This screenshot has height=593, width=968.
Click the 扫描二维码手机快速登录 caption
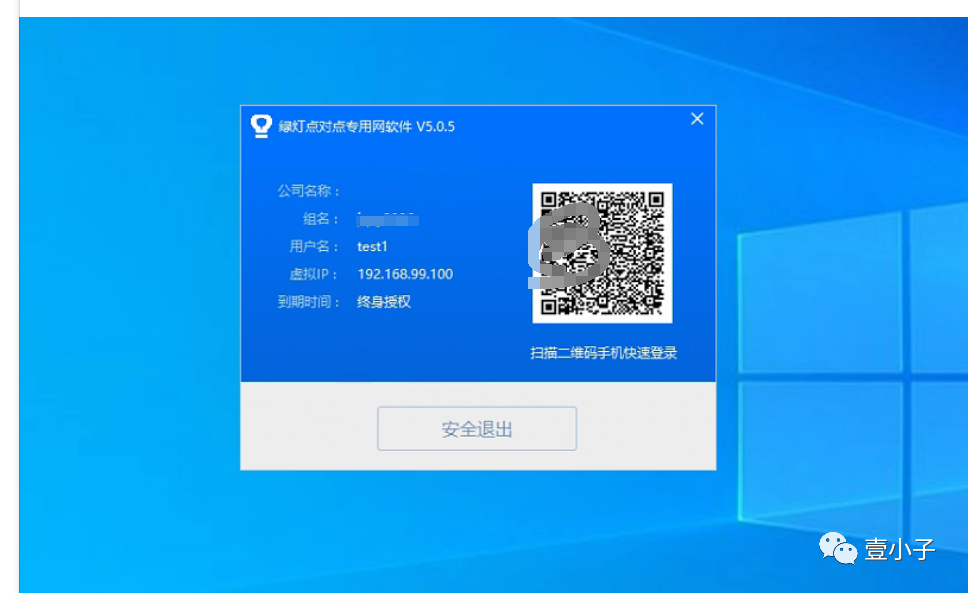click(603, 353)
